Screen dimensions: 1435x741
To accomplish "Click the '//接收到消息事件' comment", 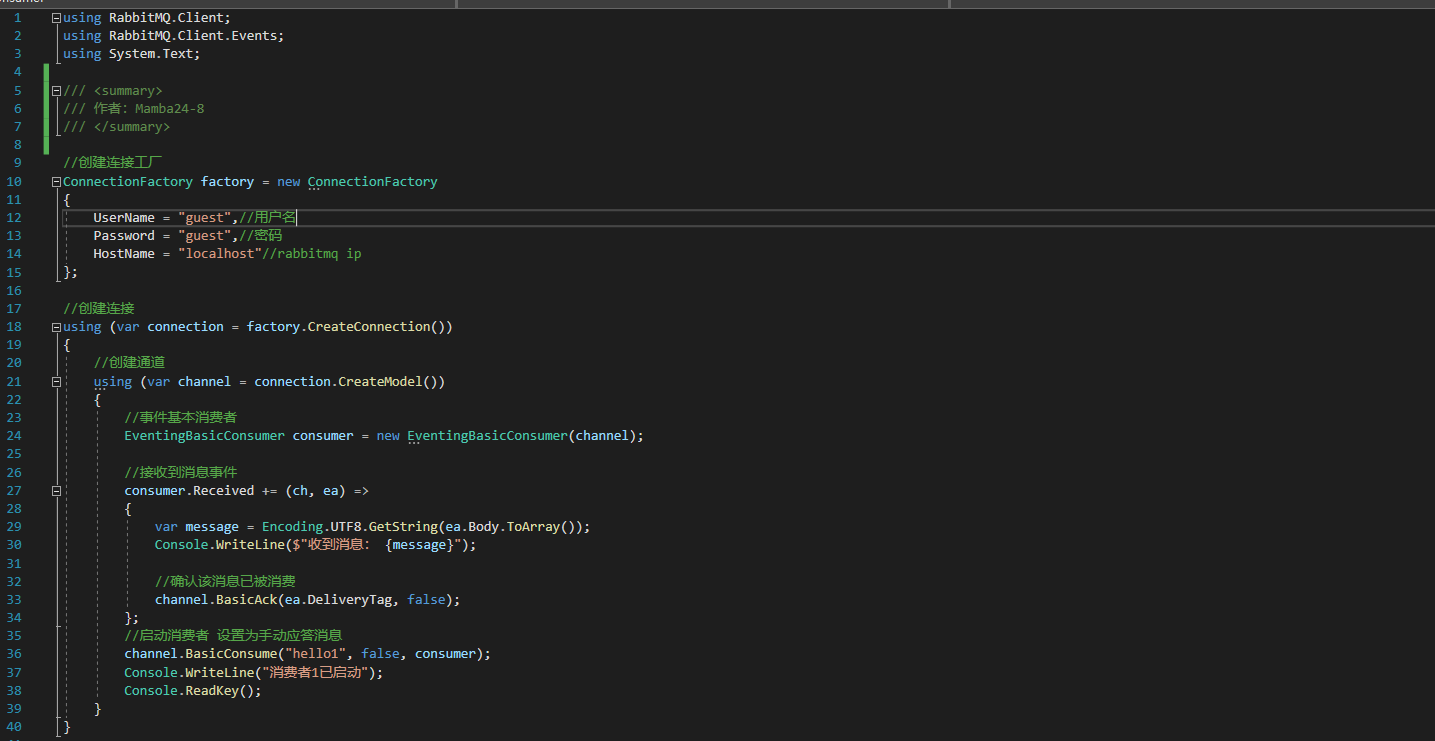I will click(181, 472).
